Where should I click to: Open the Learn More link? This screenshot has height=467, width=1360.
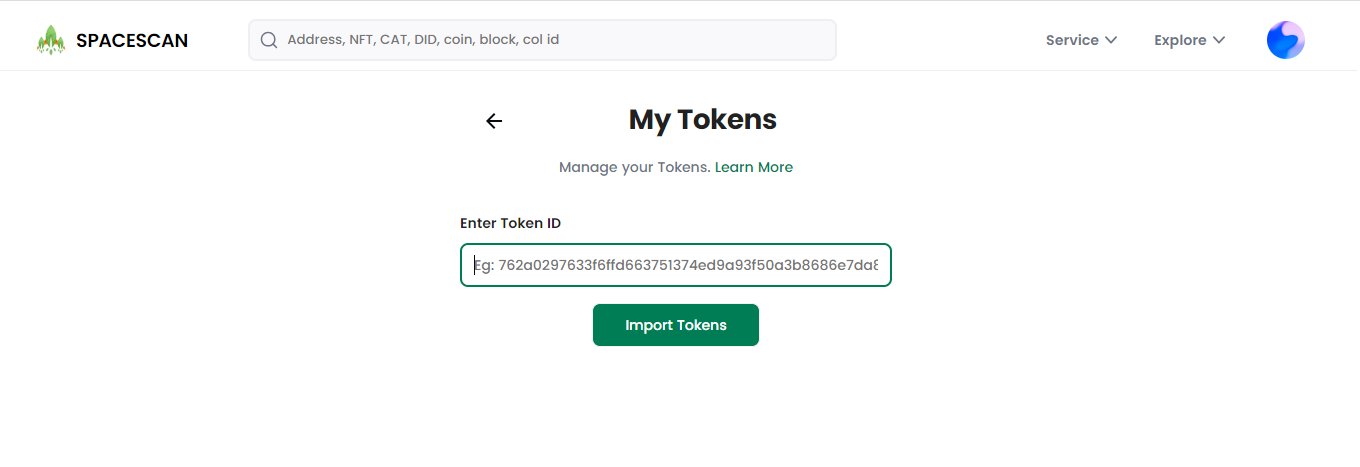pyautogui.click(x=754, y=167)
